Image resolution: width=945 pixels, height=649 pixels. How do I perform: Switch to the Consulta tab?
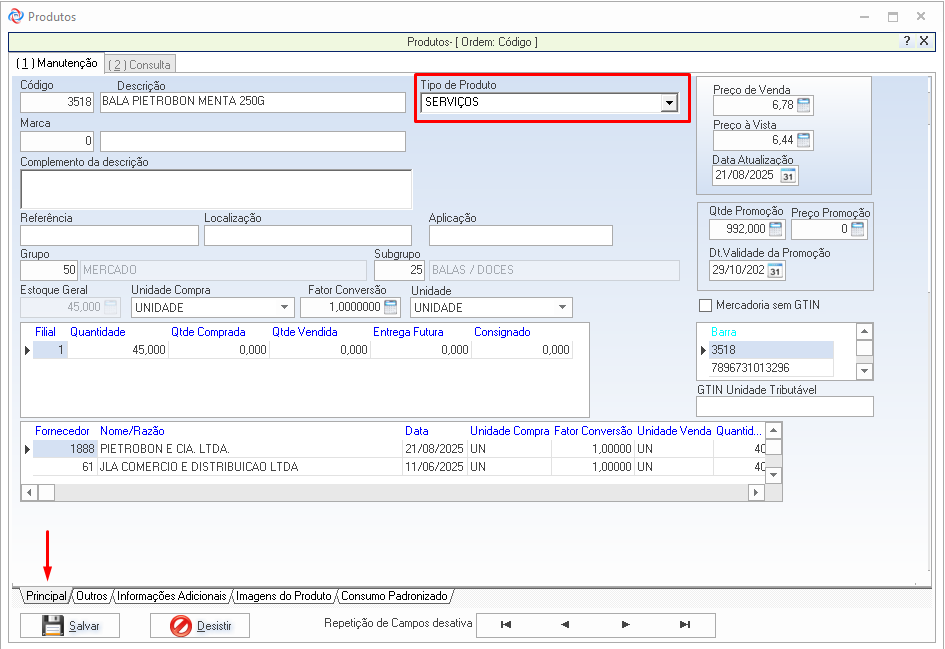pyautogui.click(x=140, y=64)
